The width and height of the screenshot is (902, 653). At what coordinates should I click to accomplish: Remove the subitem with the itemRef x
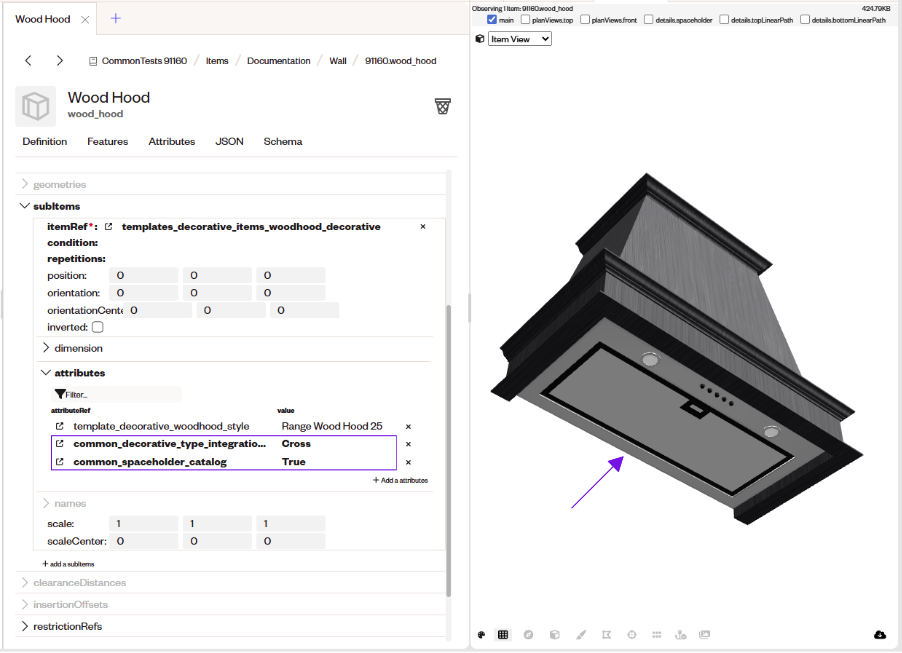pyautogui.click(x=423, y=227)
